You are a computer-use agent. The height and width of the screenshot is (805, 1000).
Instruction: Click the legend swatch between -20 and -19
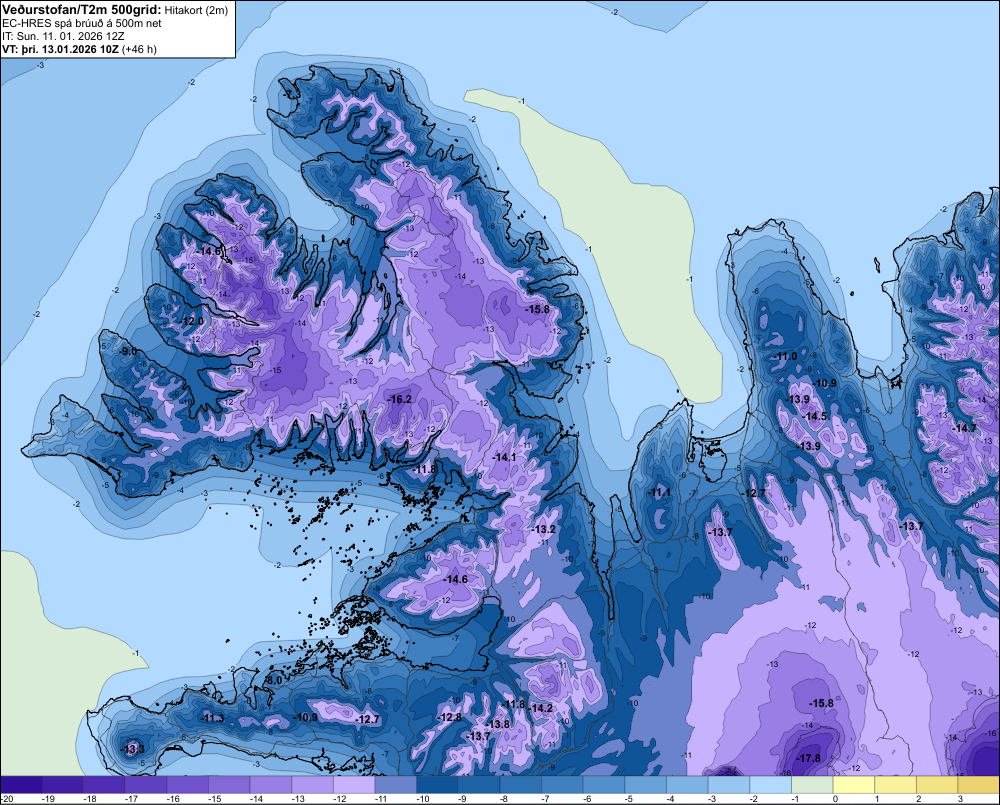(x=21, y=784)
